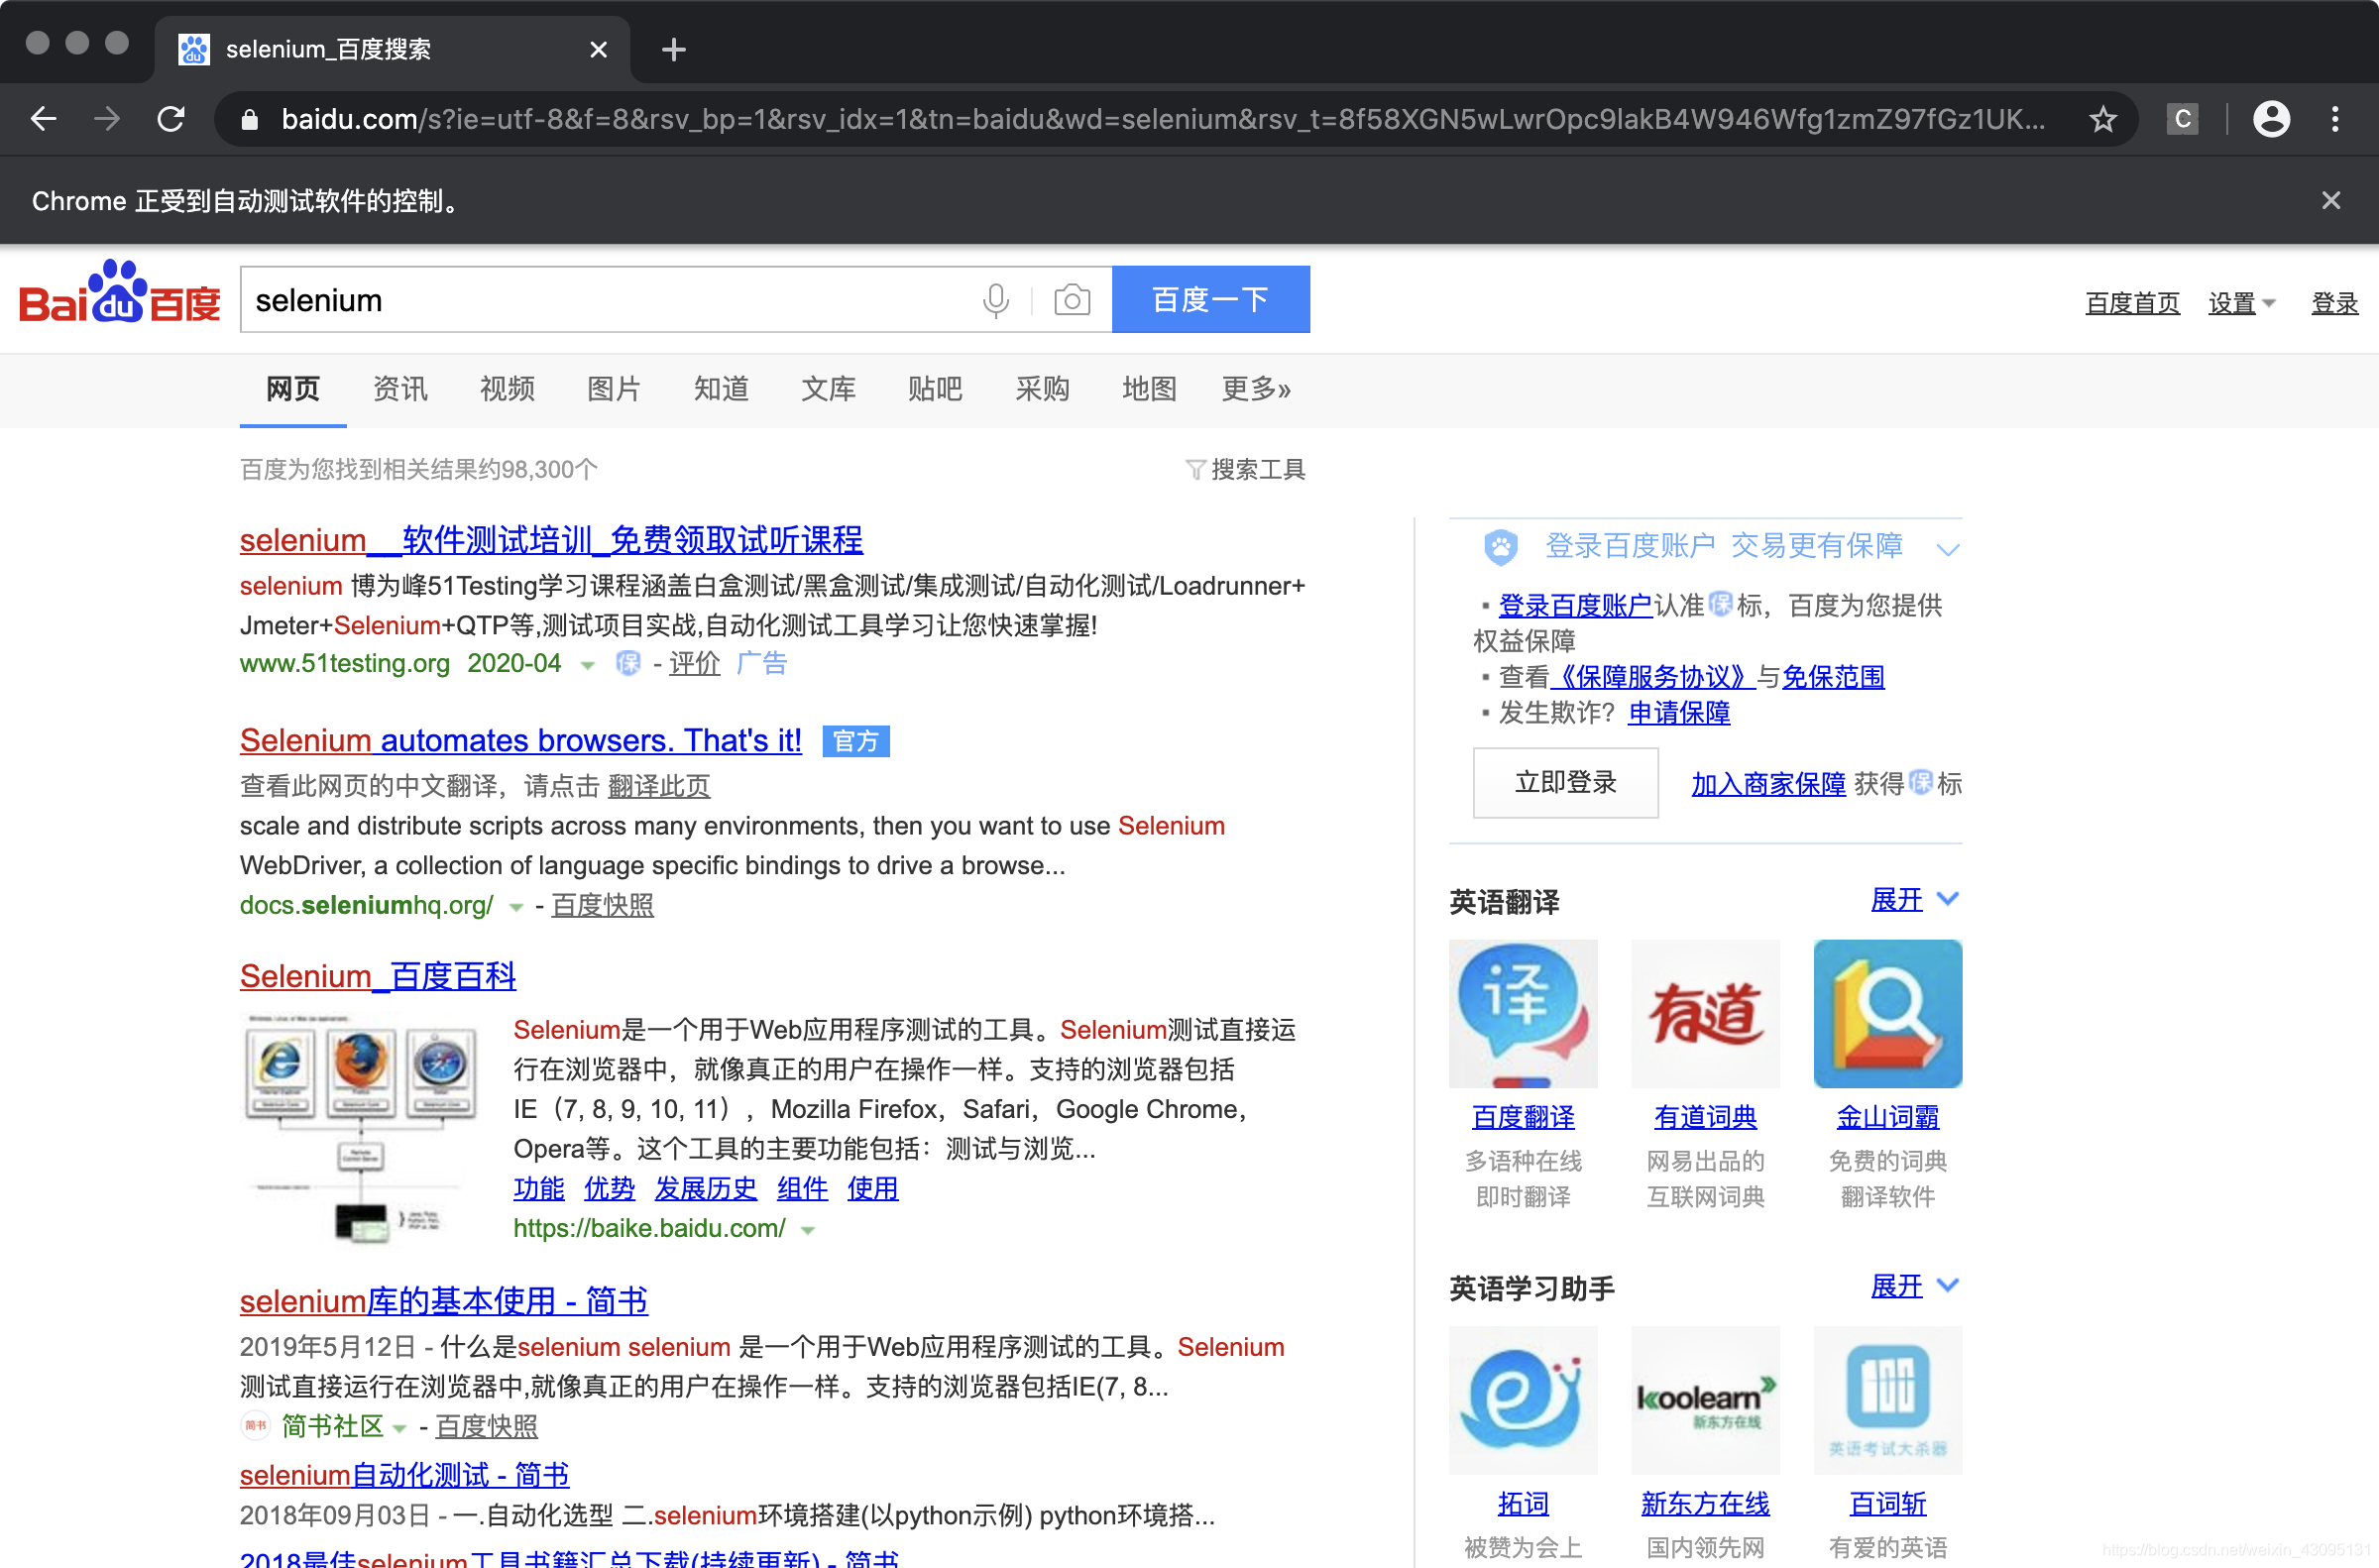Open a new browser tab

(x=674, y=49)
